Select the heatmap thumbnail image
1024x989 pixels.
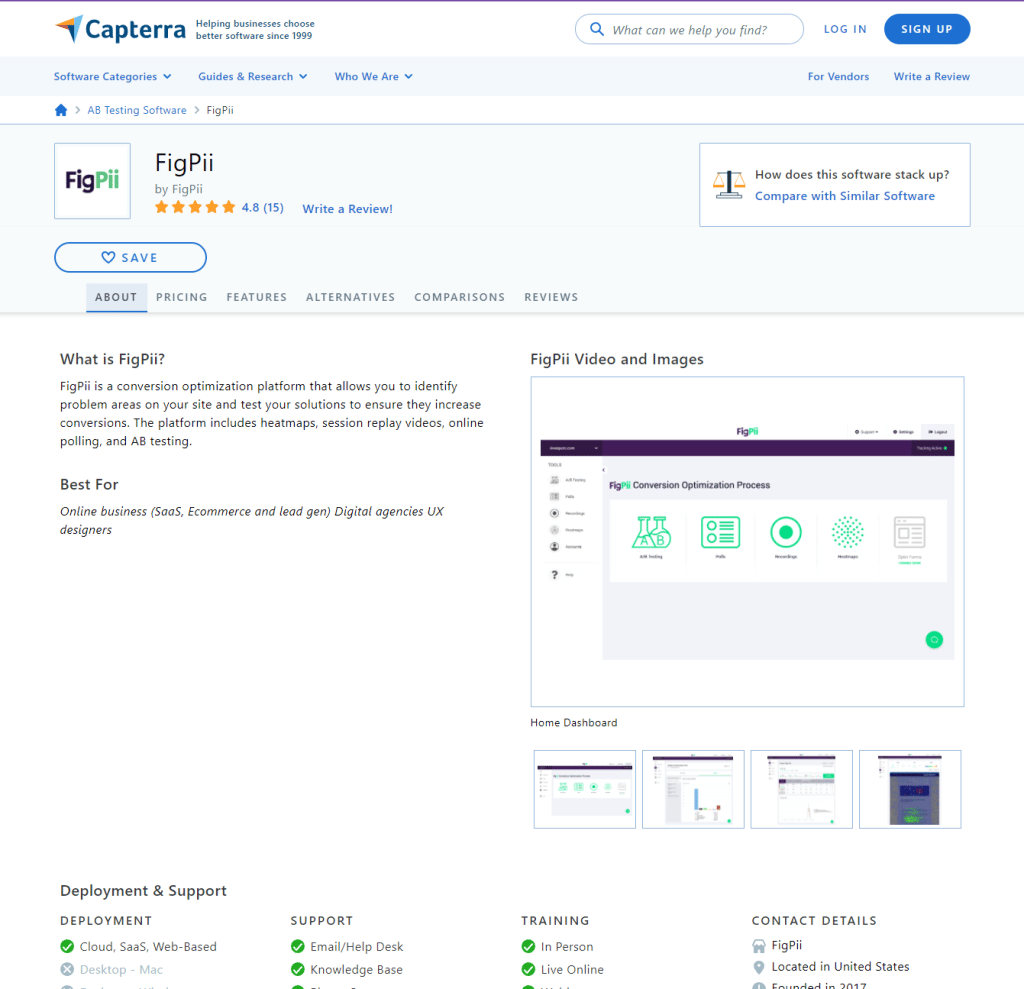coord(909,789)
